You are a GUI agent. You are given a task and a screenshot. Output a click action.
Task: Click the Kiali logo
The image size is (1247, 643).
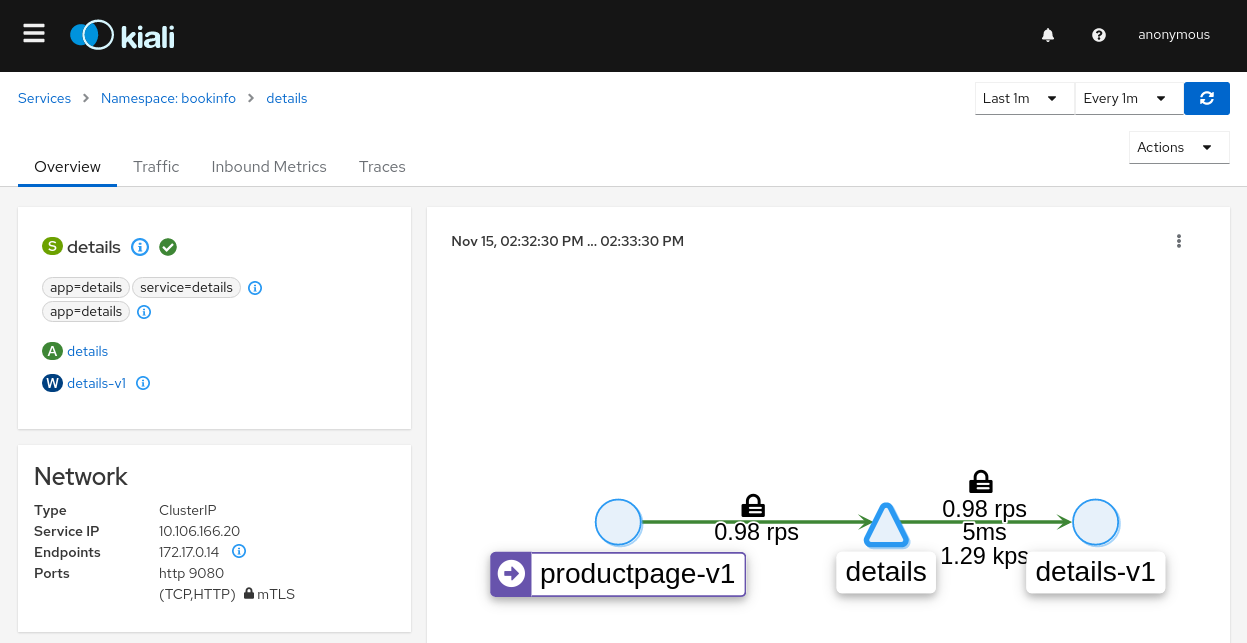tap(122, 36)
